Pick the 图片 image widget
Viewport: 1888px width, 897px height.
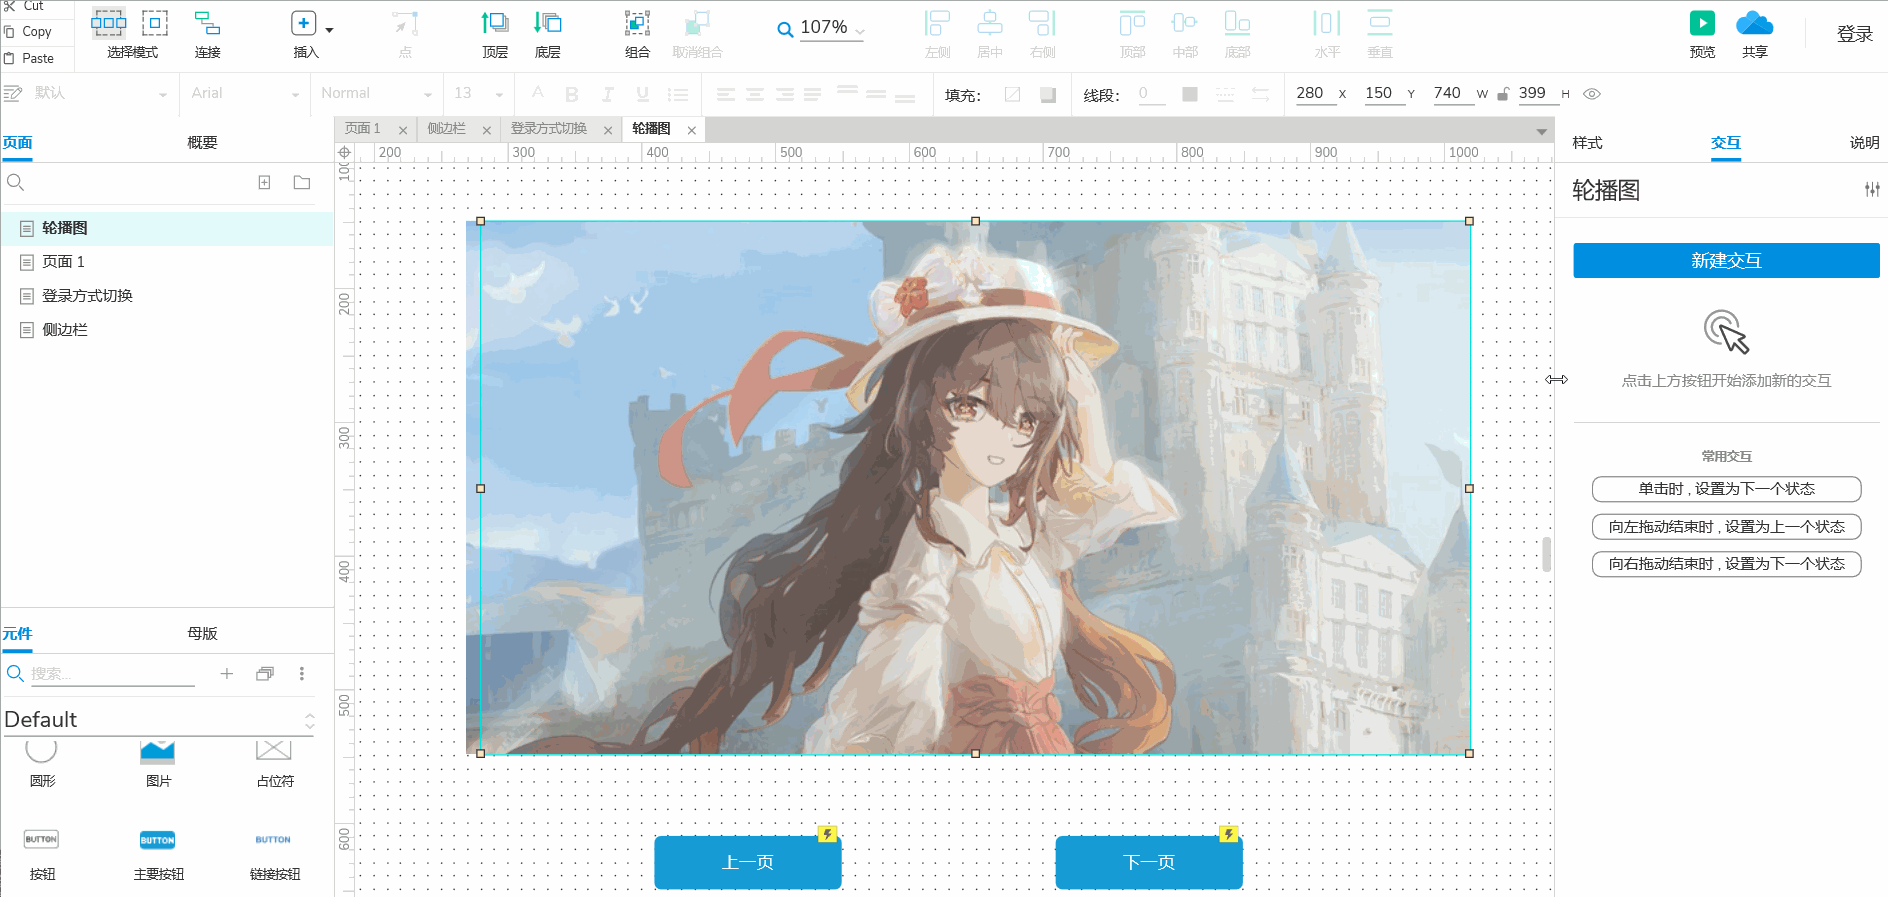point(158,763)
